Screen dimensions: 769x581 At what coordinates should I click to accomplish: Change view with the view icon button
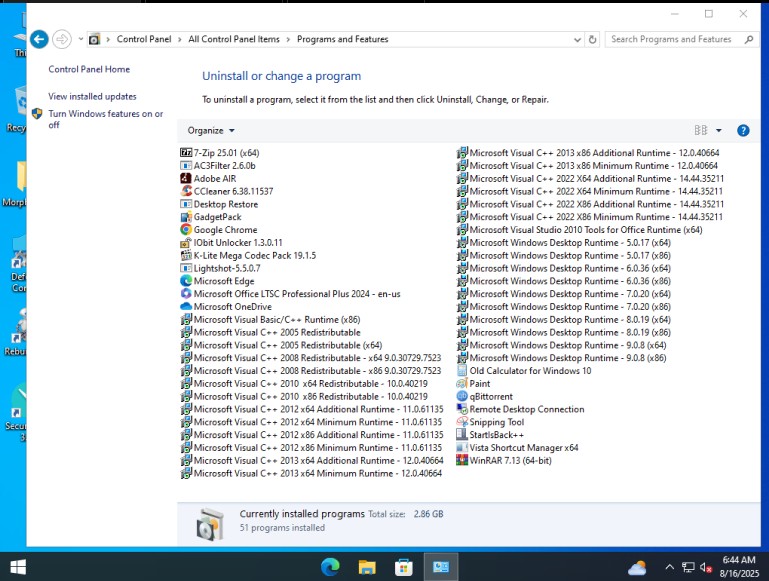tap(701, 130)
